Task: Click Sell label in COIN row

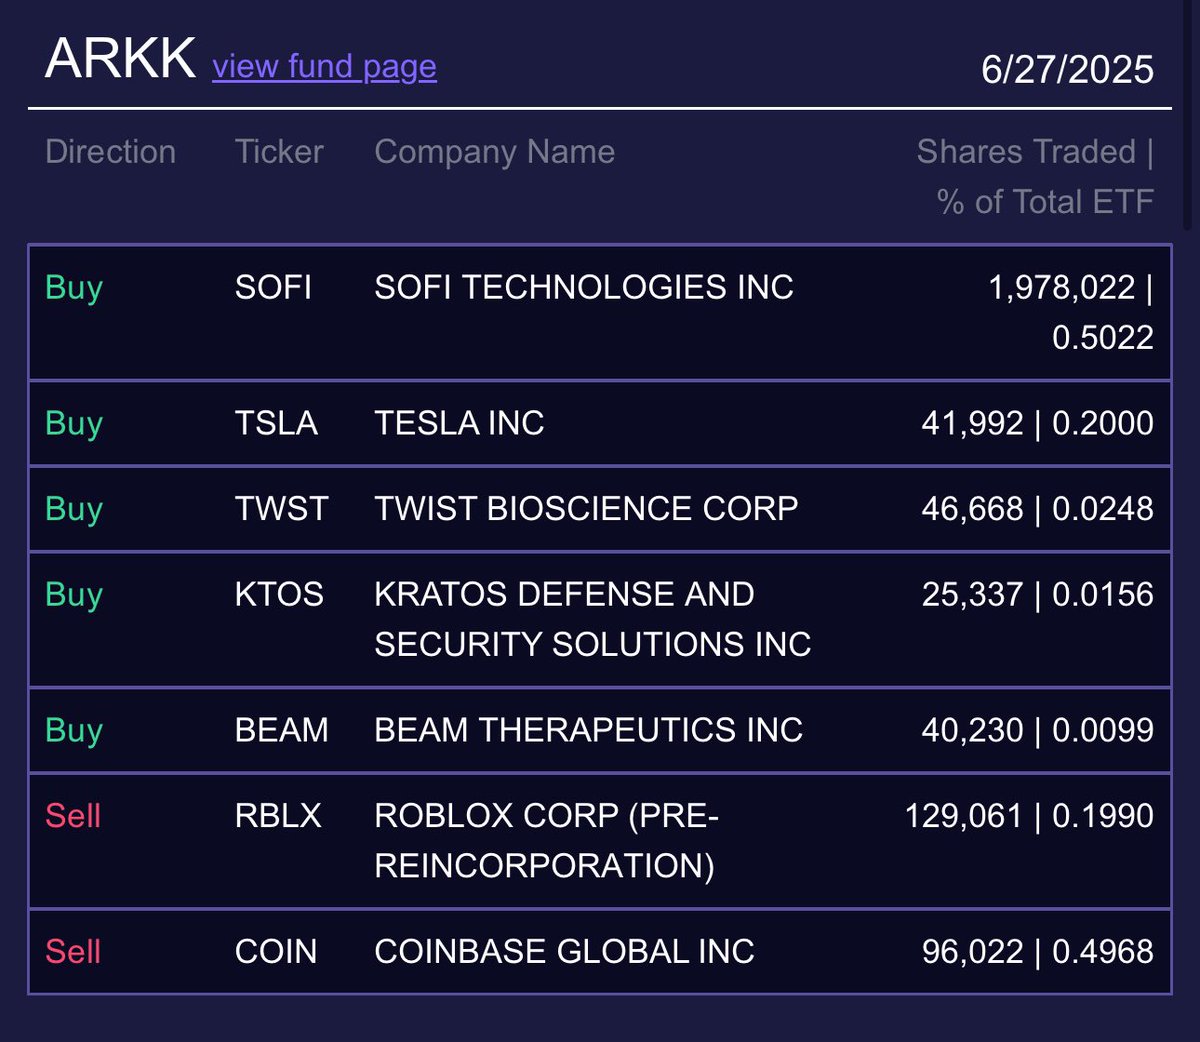Action: [73, 952]
